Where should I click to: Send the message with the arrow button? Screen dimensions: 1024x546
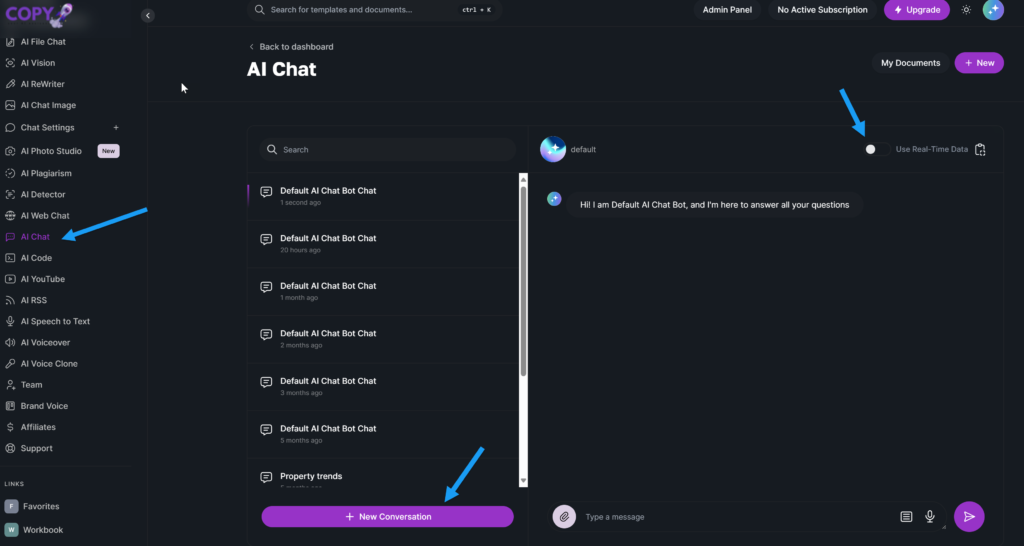pyautogui.click(x=968, y=516)
